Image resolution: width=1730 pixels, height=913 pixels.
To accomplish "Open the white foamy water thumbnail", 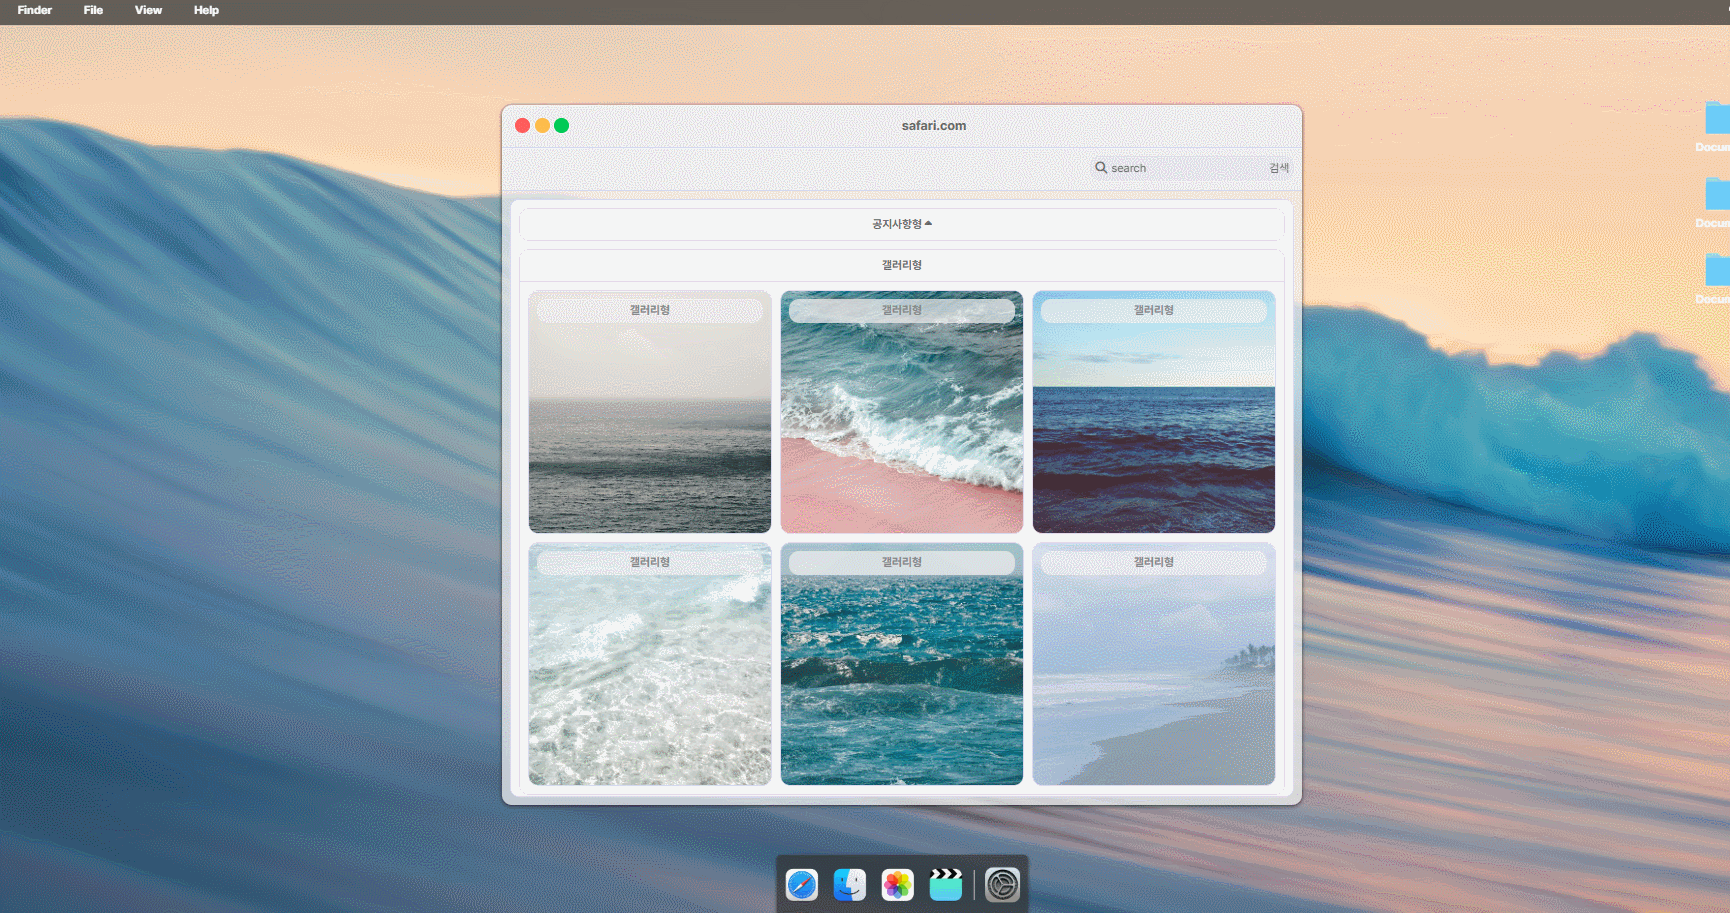I will [x=650, y=664].
